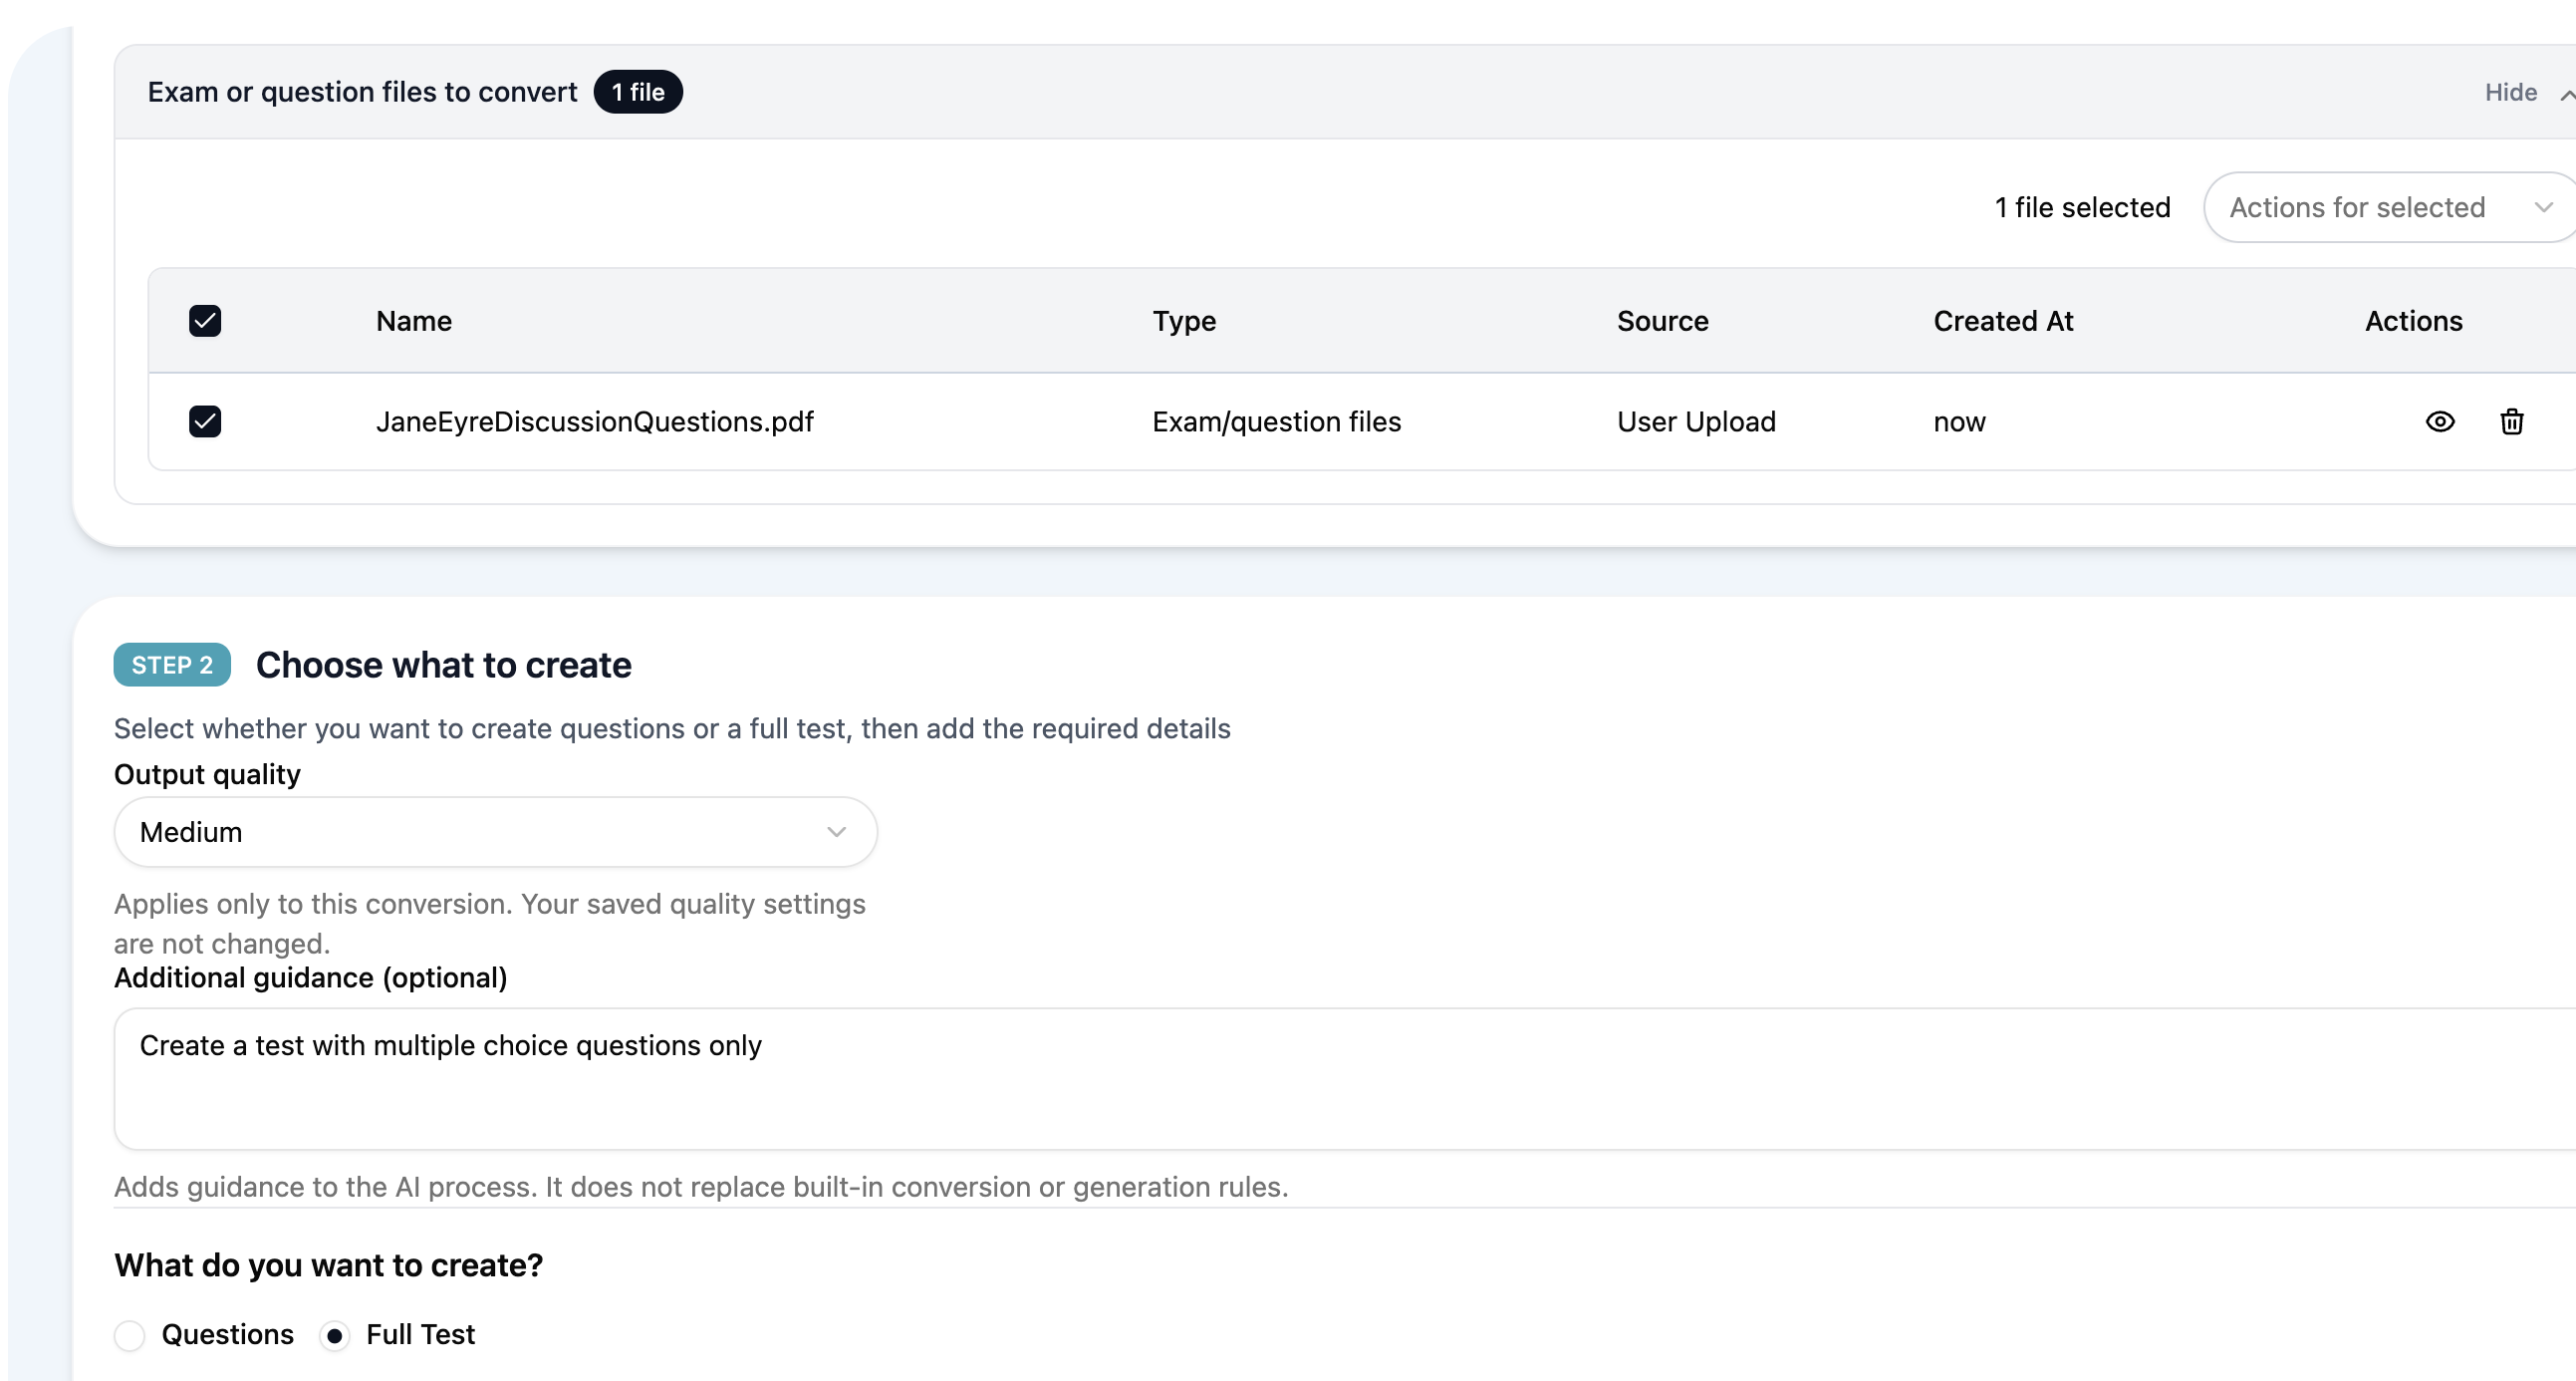Click the JaneEyreDiscussionQuestions.pdf file name
2576x1381 pixels.
pyautogui.click(x=595, y=422)
